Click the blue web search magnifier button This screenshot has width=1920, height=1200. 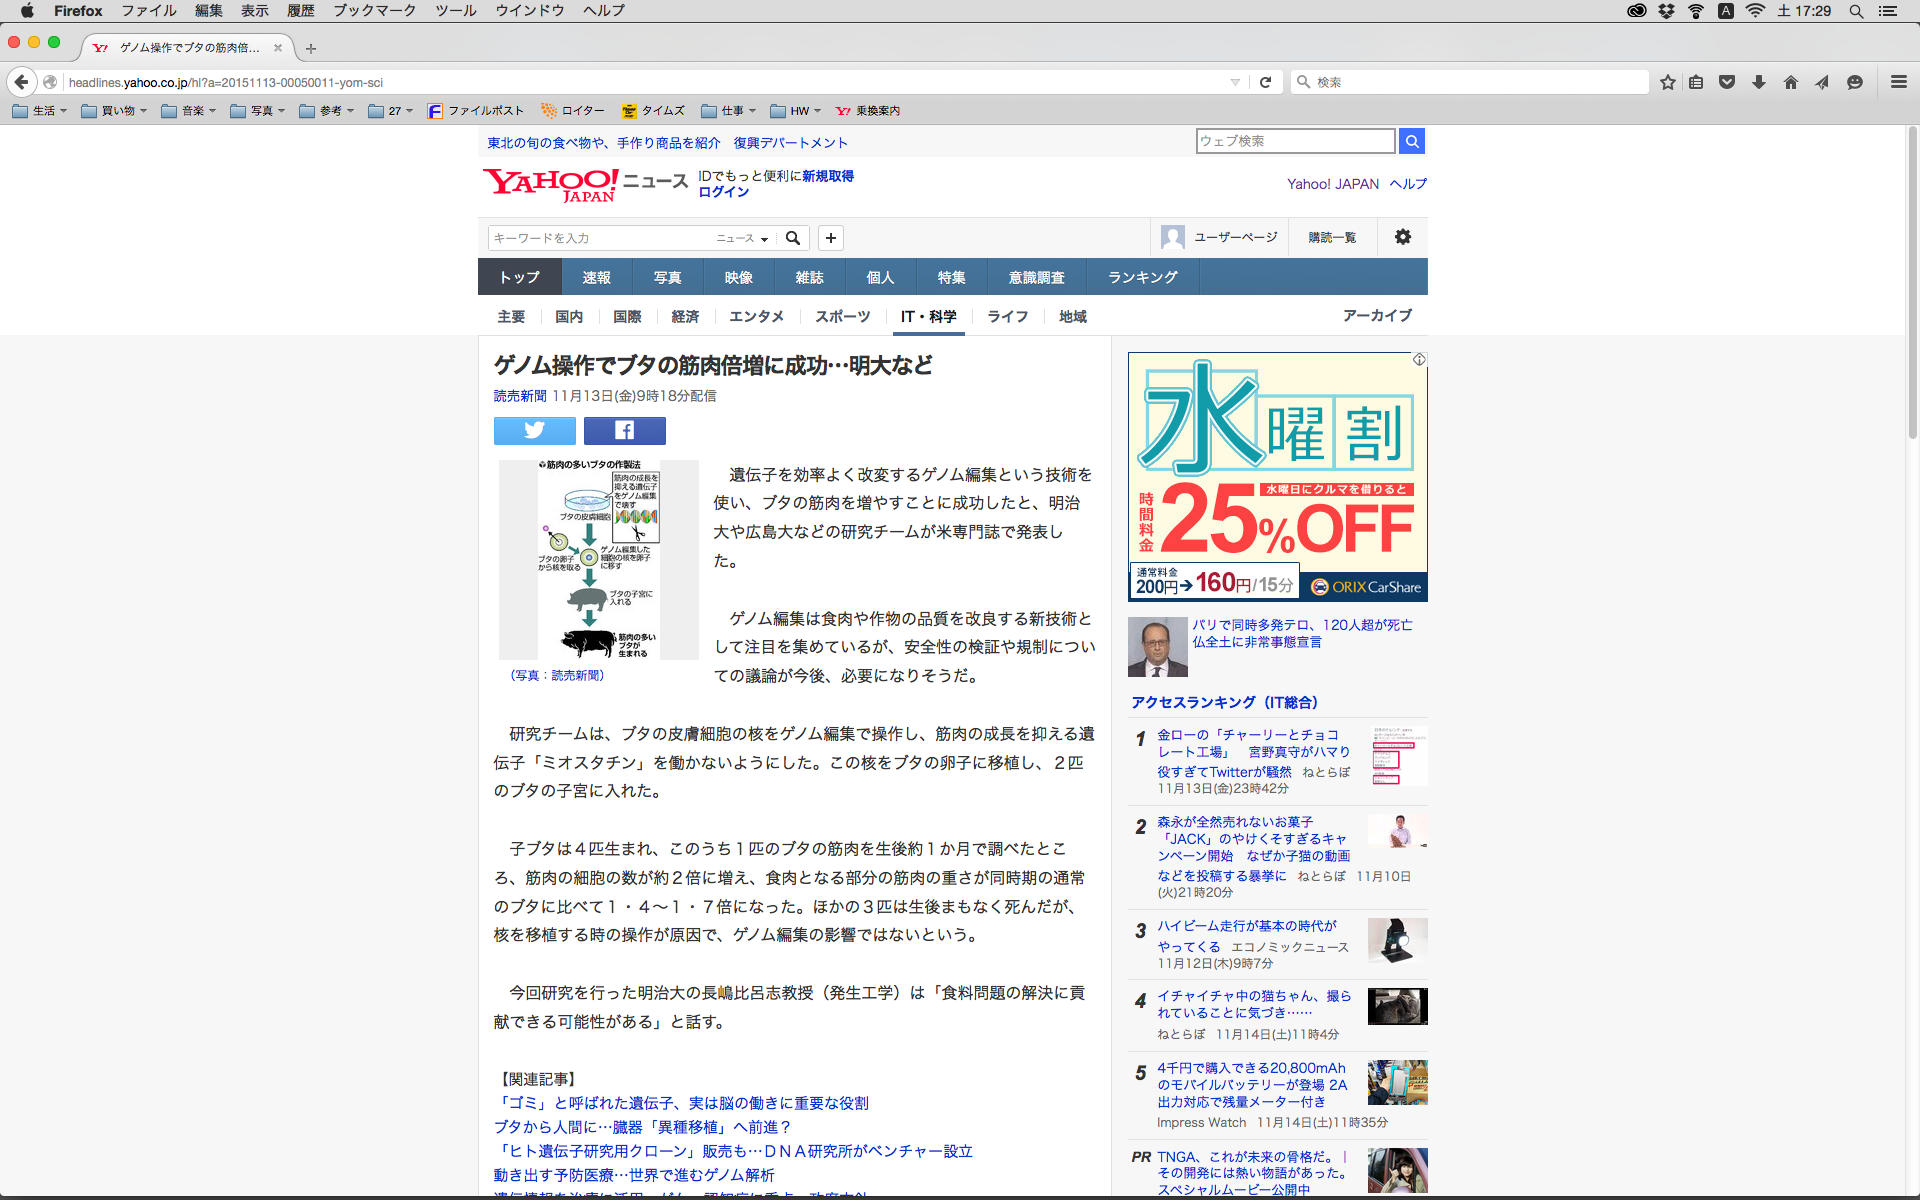(1411, 141)
